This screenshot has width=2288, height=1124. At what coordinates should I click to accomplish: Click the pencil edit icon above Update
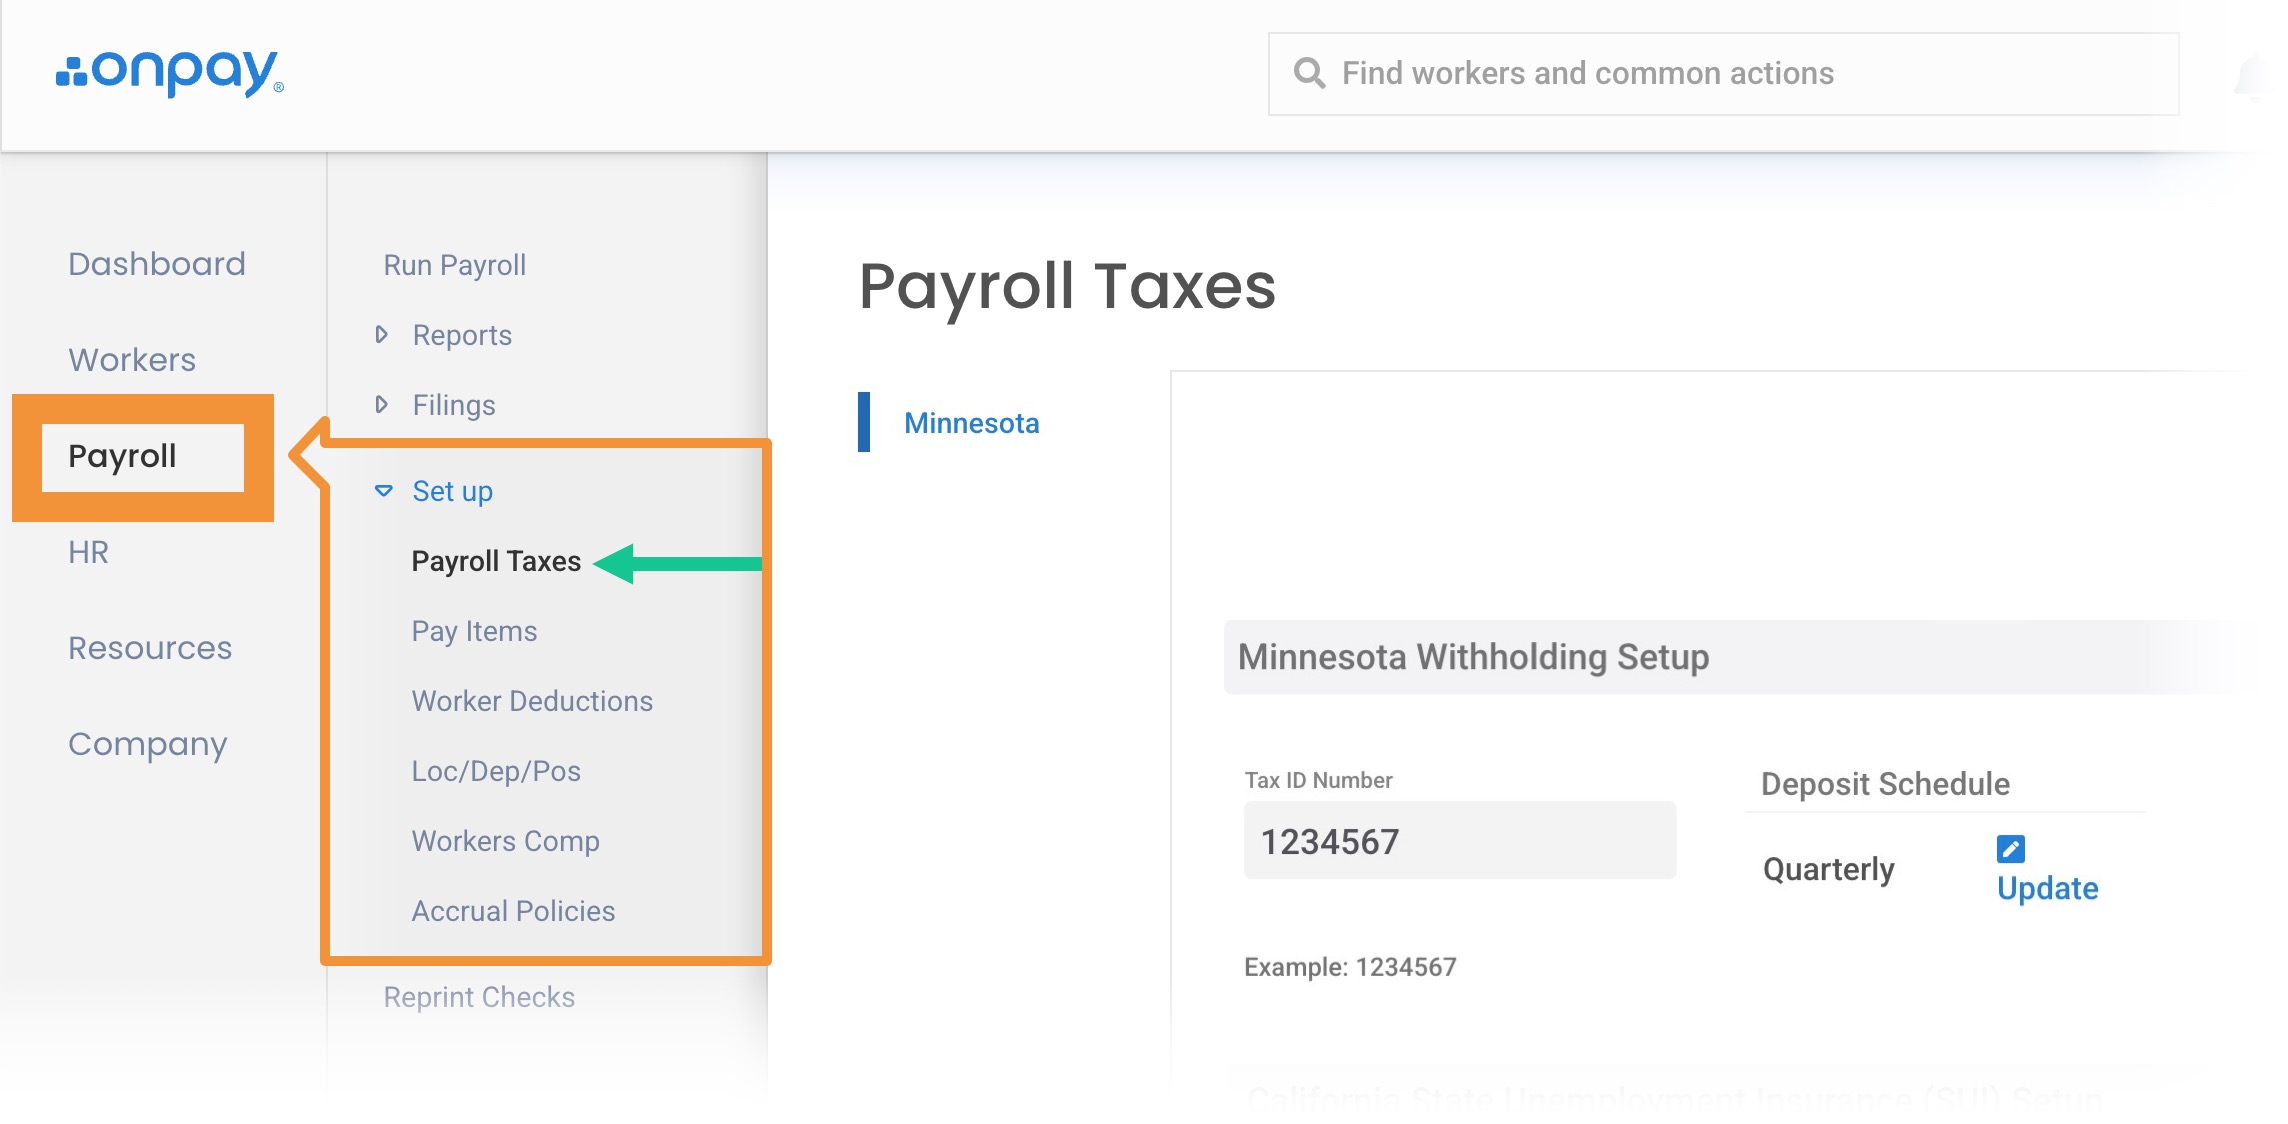point(2010,848)
